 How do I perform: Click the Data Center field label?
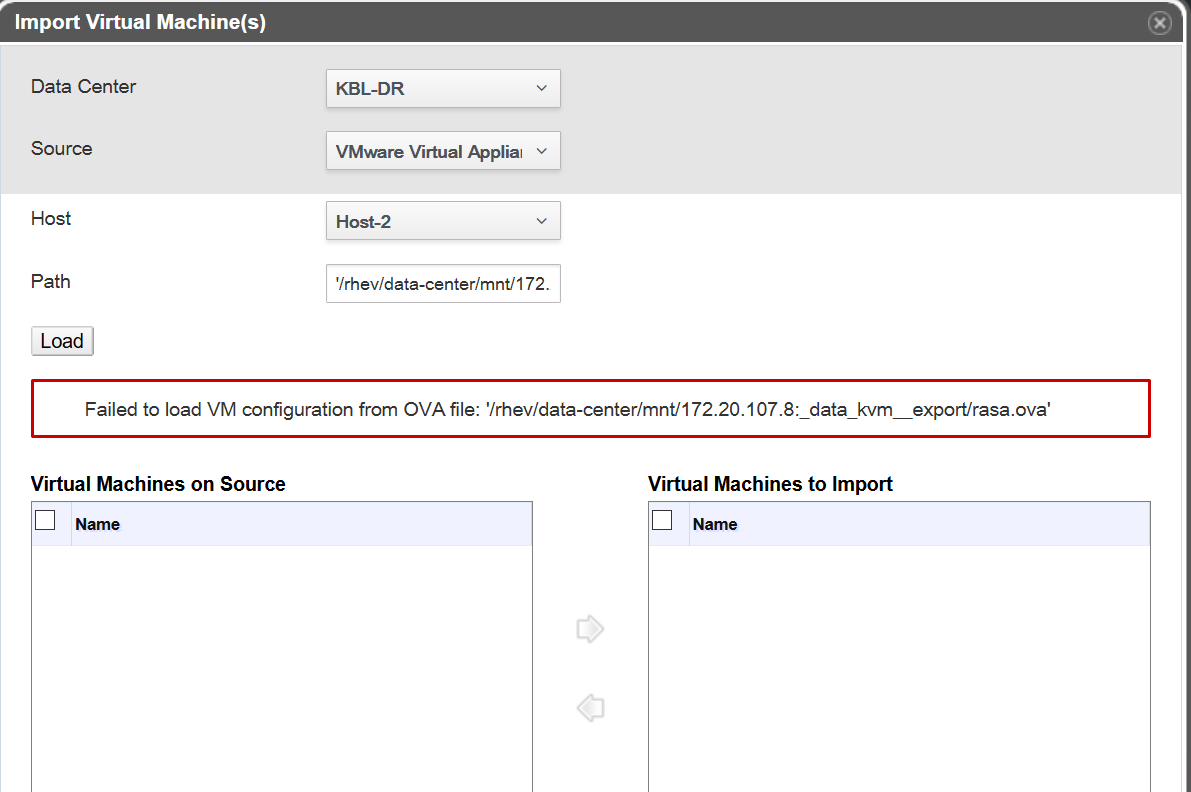point(83,87)
